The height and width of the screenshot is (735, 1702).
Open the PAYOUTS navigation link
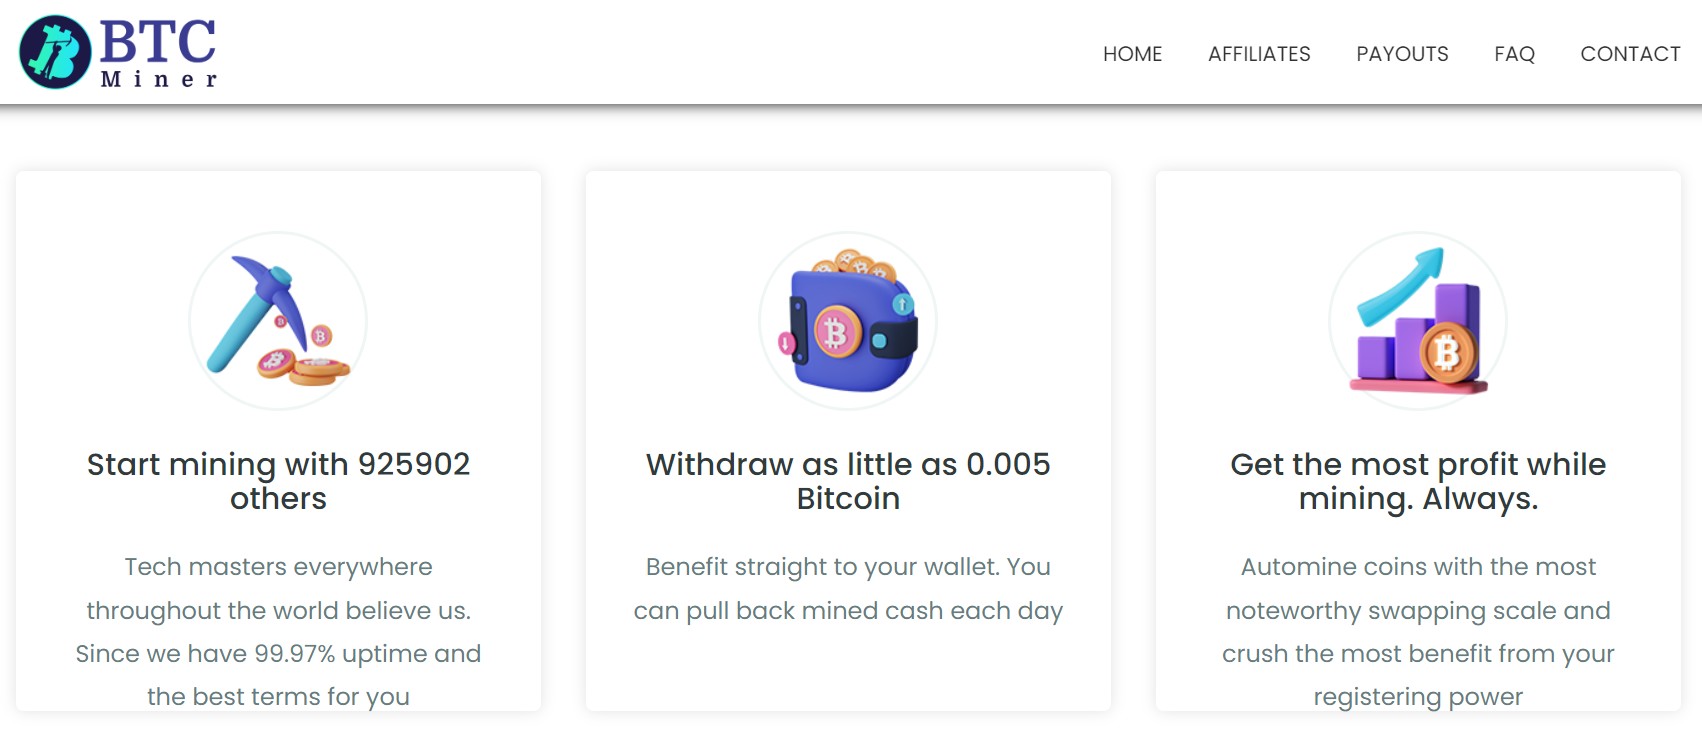pos(1402,54)
